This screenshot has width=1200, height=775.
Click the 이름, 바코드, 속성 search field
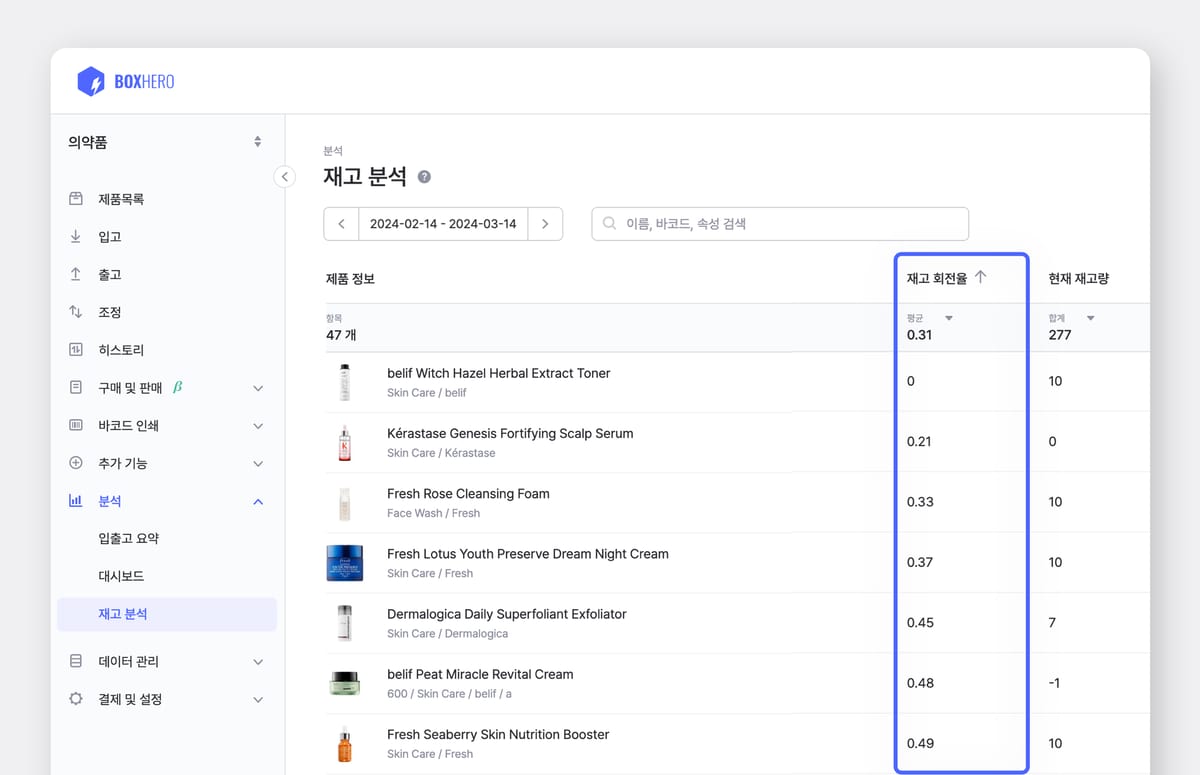tap(780, 223)
